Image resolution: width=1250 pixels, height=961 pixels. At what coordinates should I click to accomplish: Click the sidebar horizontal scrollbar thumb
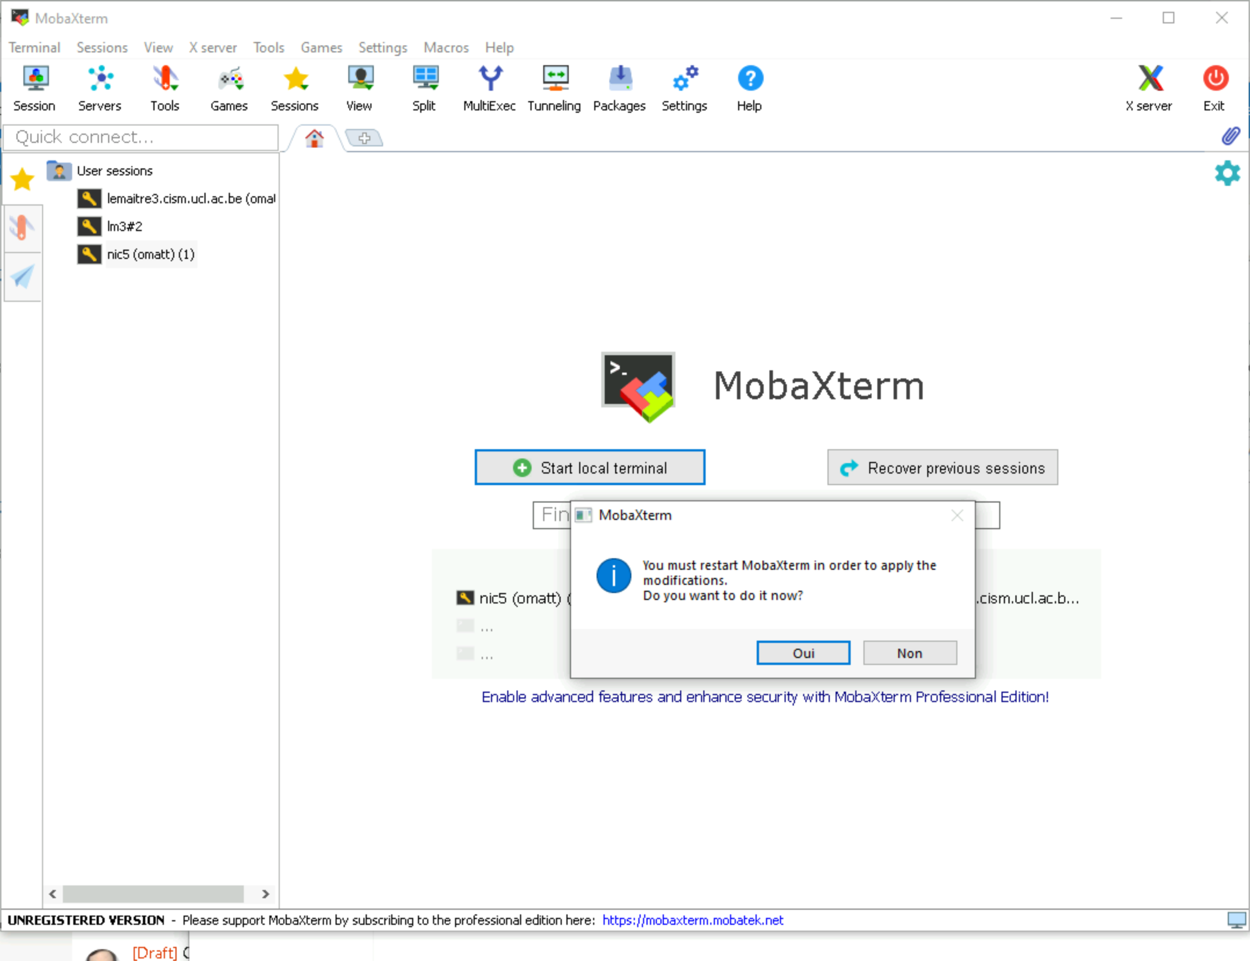[x=153, y=894]
